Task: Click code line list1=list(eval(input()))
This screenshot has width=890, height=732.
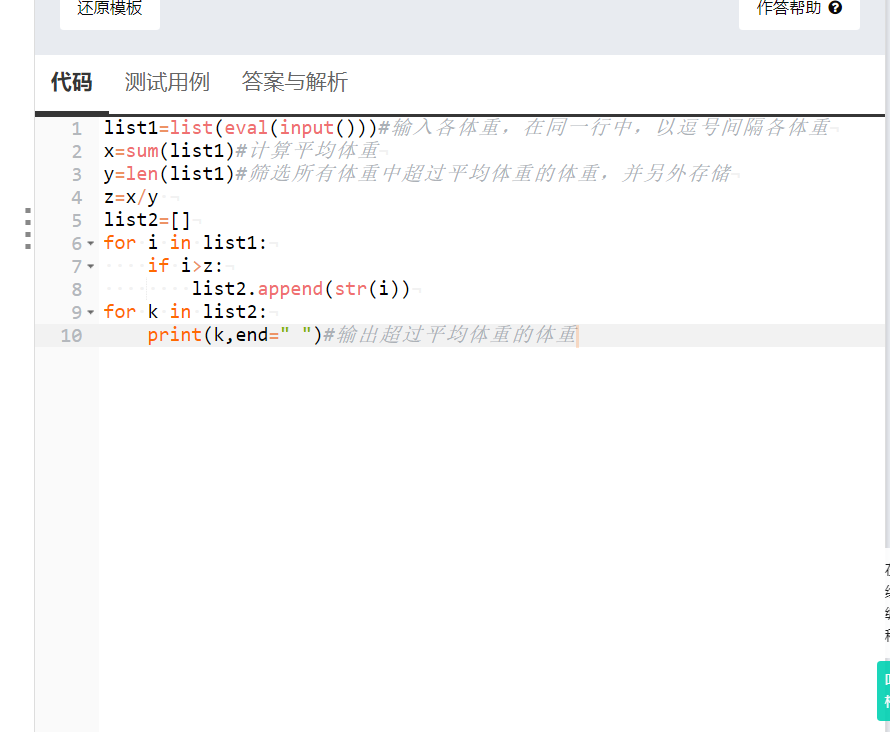Action: (x=241, y=128)
